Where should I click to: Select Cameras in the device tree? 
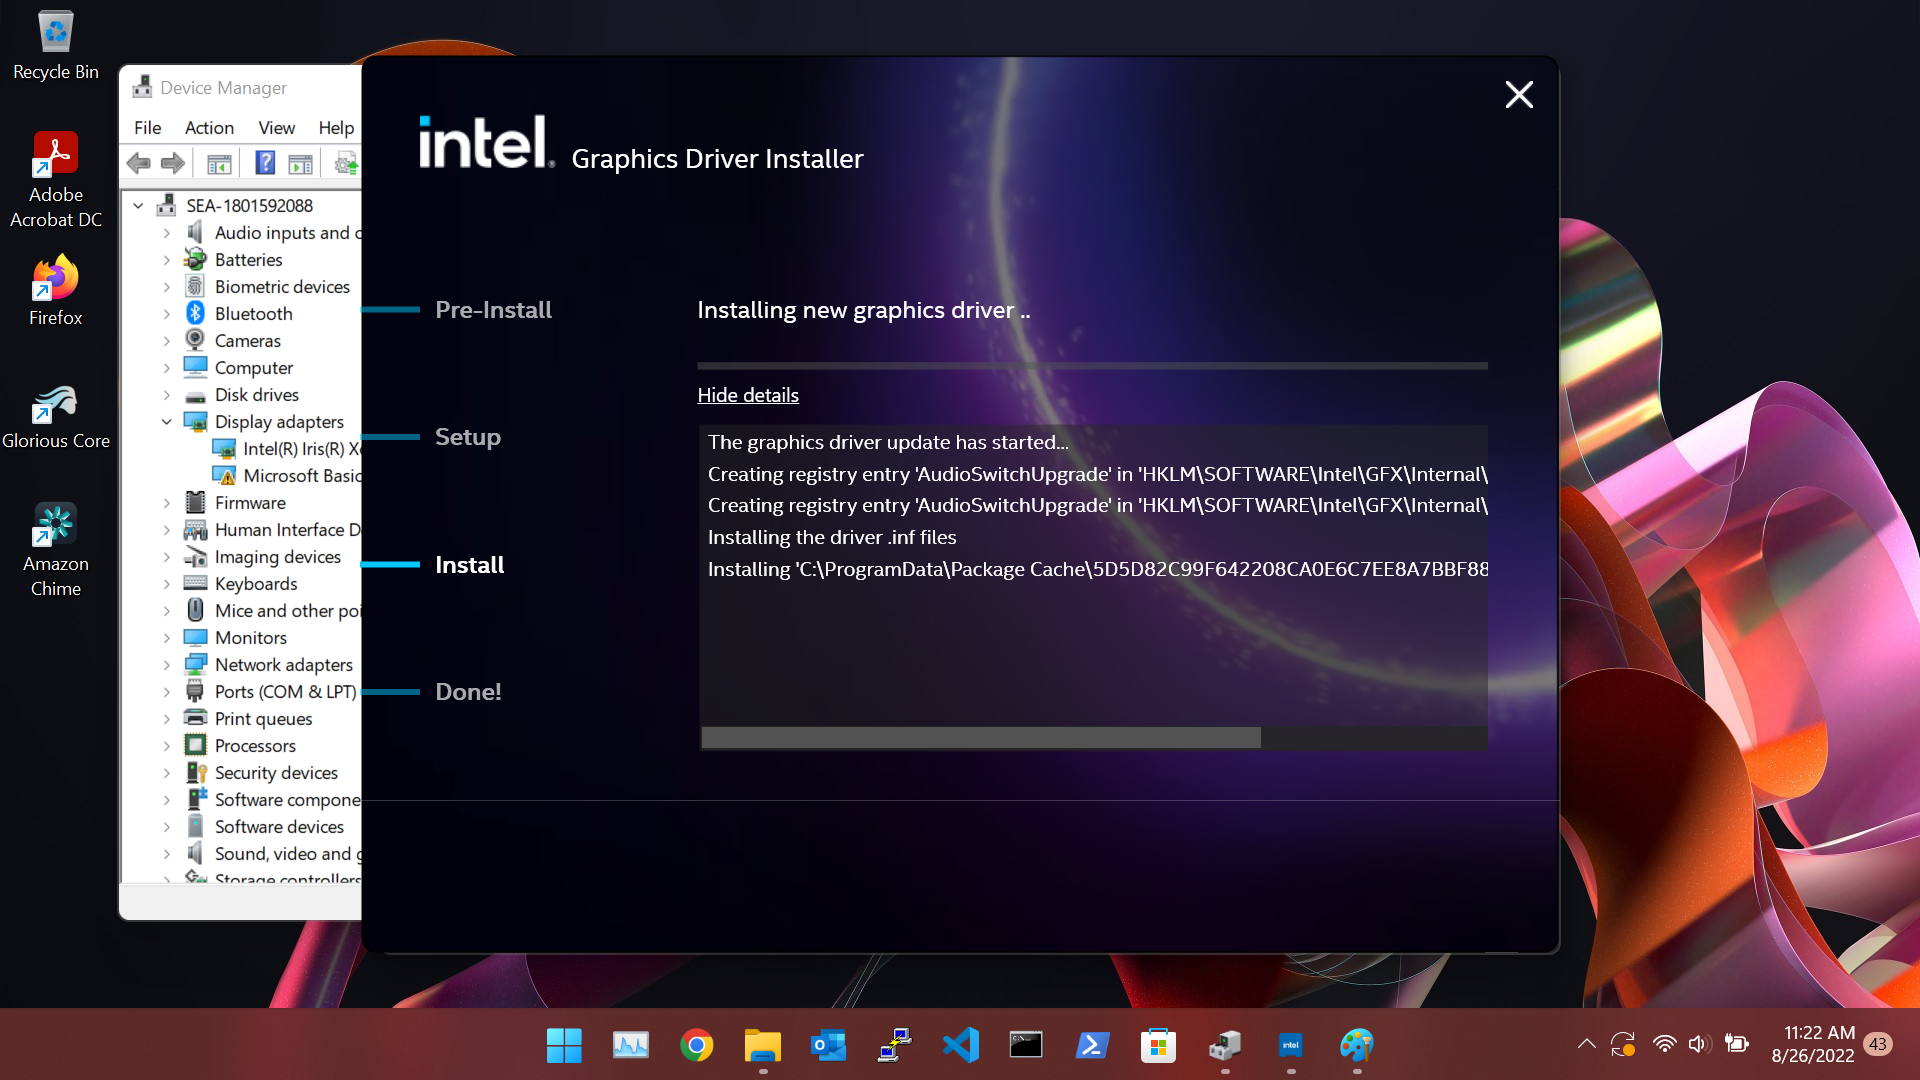click(x=247, y=341)
